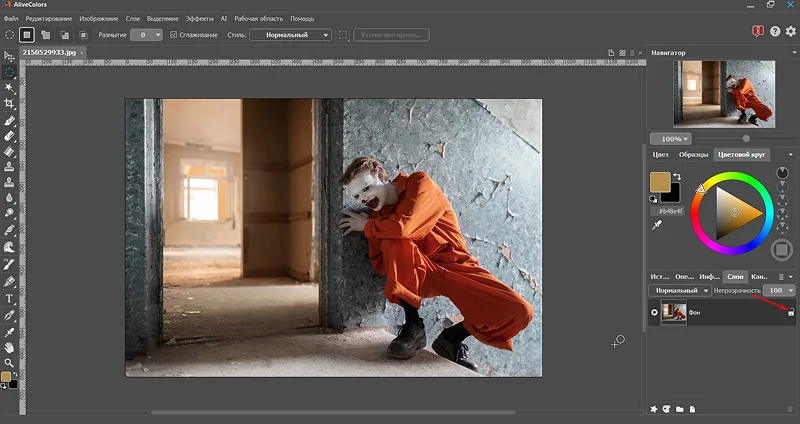
Task: Open the layer blend mode Нормальный dropdown
Action: [x=680, y=290]
